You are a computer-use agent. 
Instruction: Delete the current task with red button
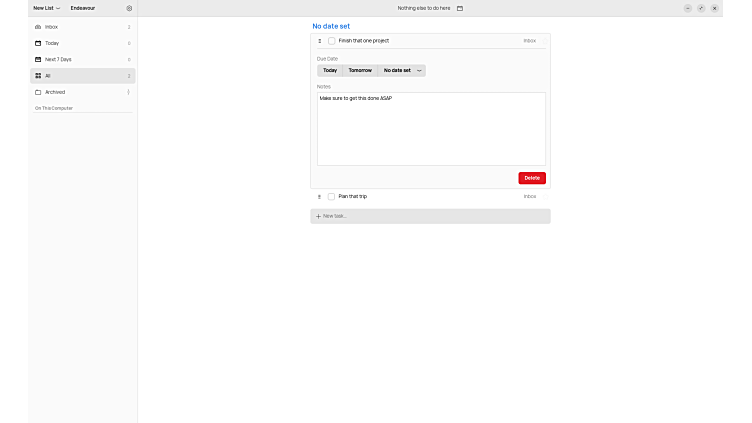(x=532, y=178)
